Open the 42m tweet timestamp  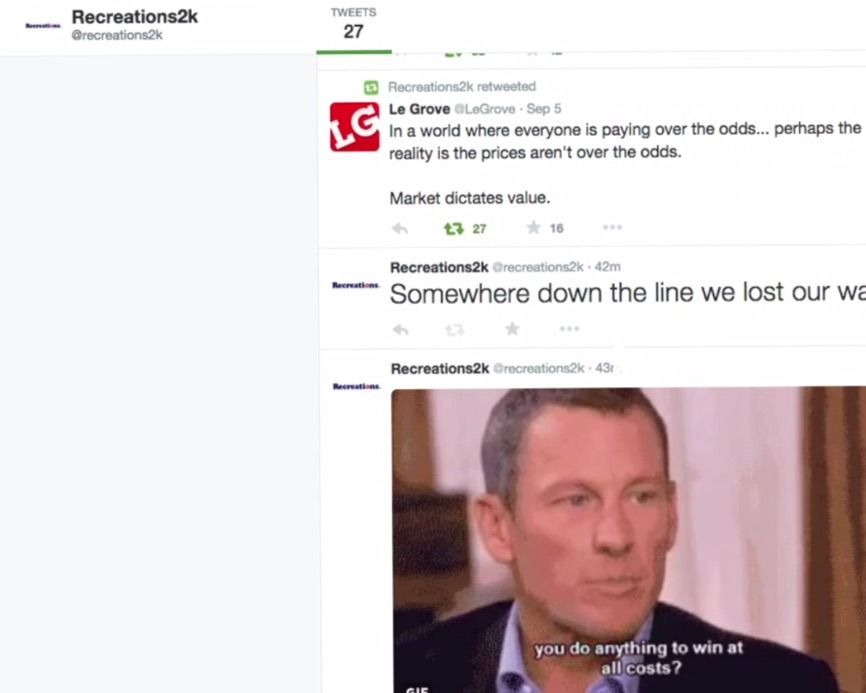608,267
